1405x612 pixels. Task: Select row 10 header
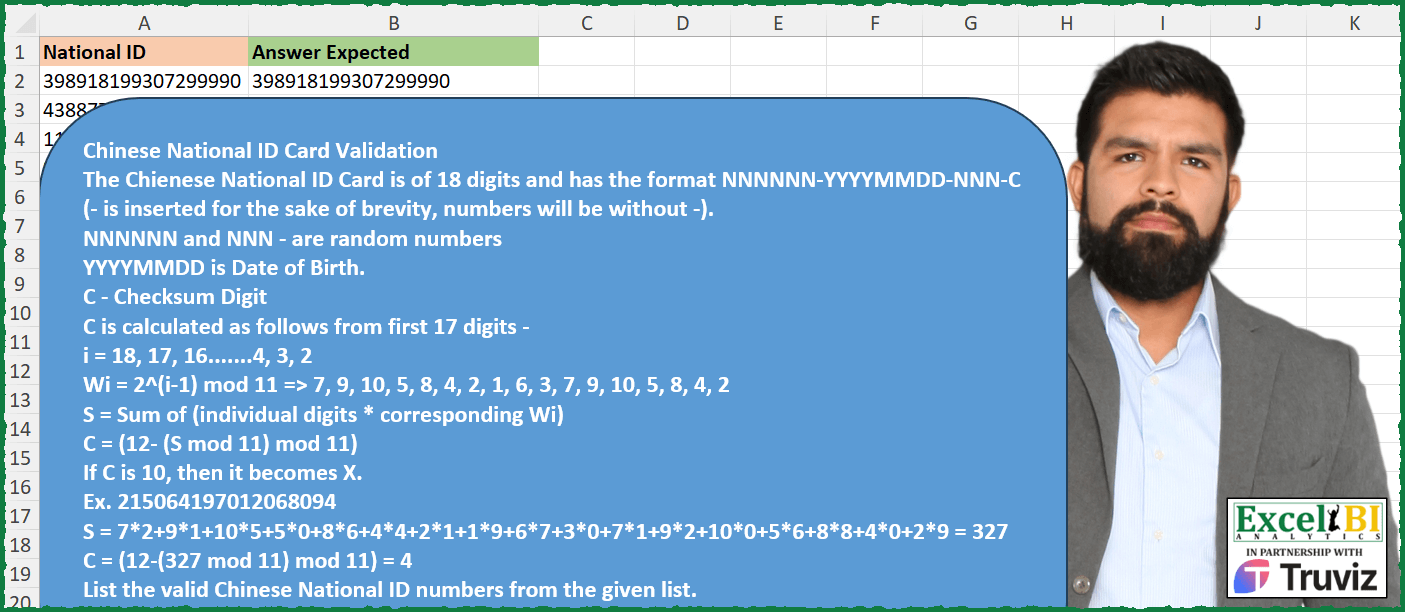coord(22,312)
